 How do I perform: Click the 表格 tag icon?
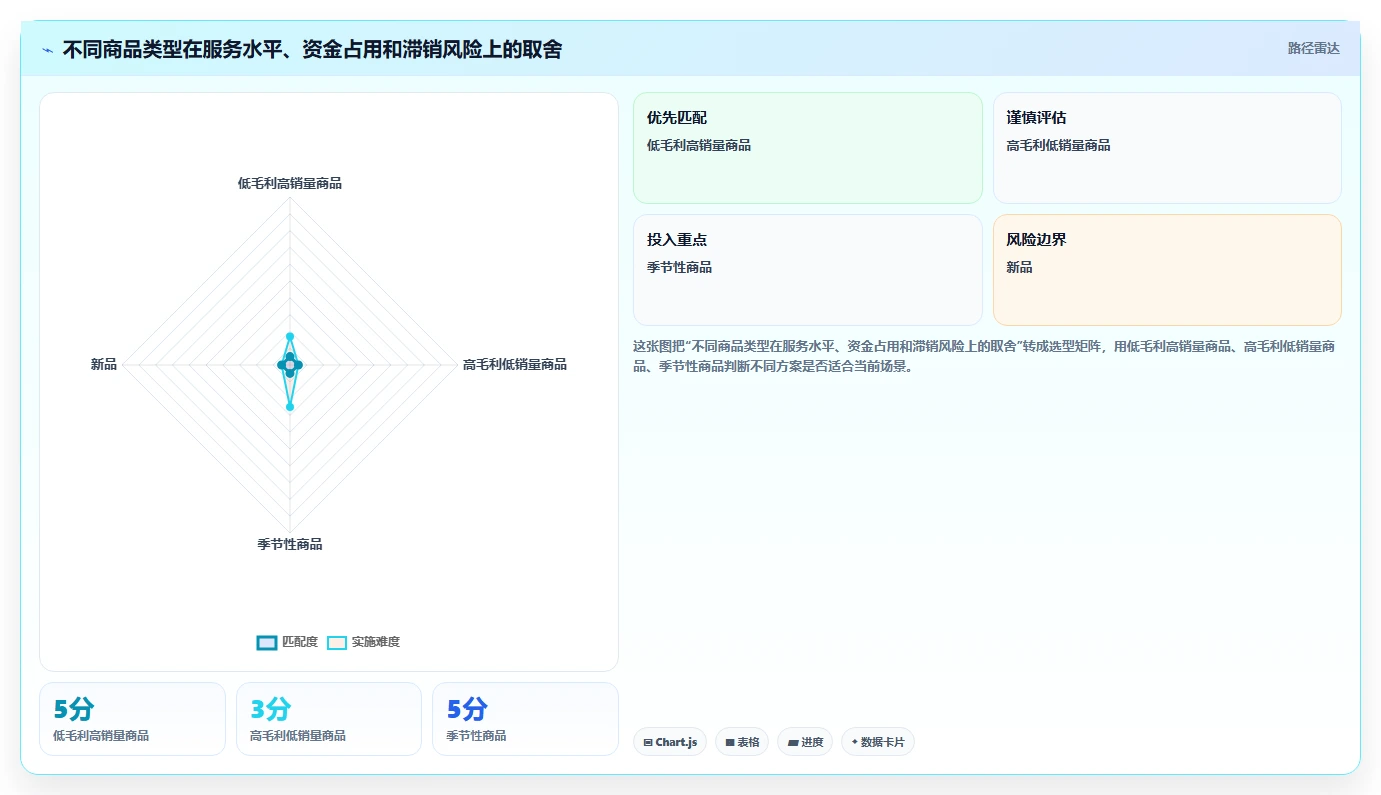pyautogui.click(x=730, y=742)
